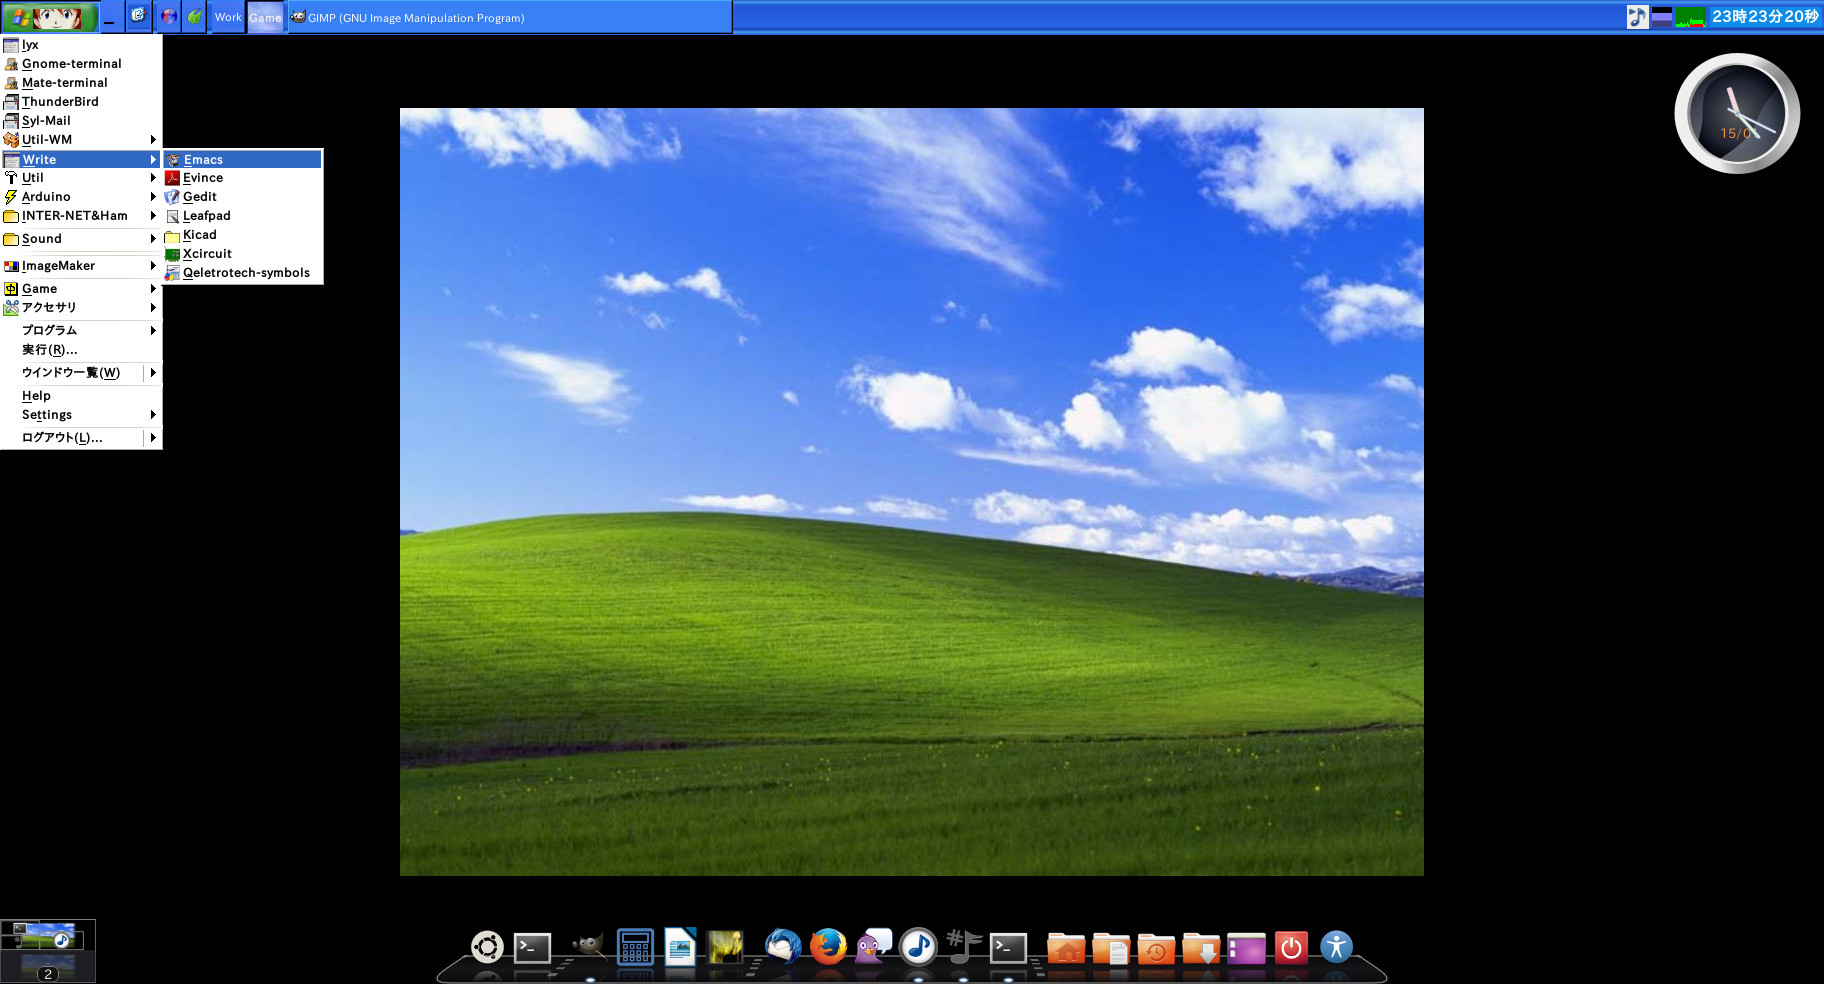Click the Ubuntu logo in the dock
The width and height of the screenshot is (1824, 984).
[487, 946]
